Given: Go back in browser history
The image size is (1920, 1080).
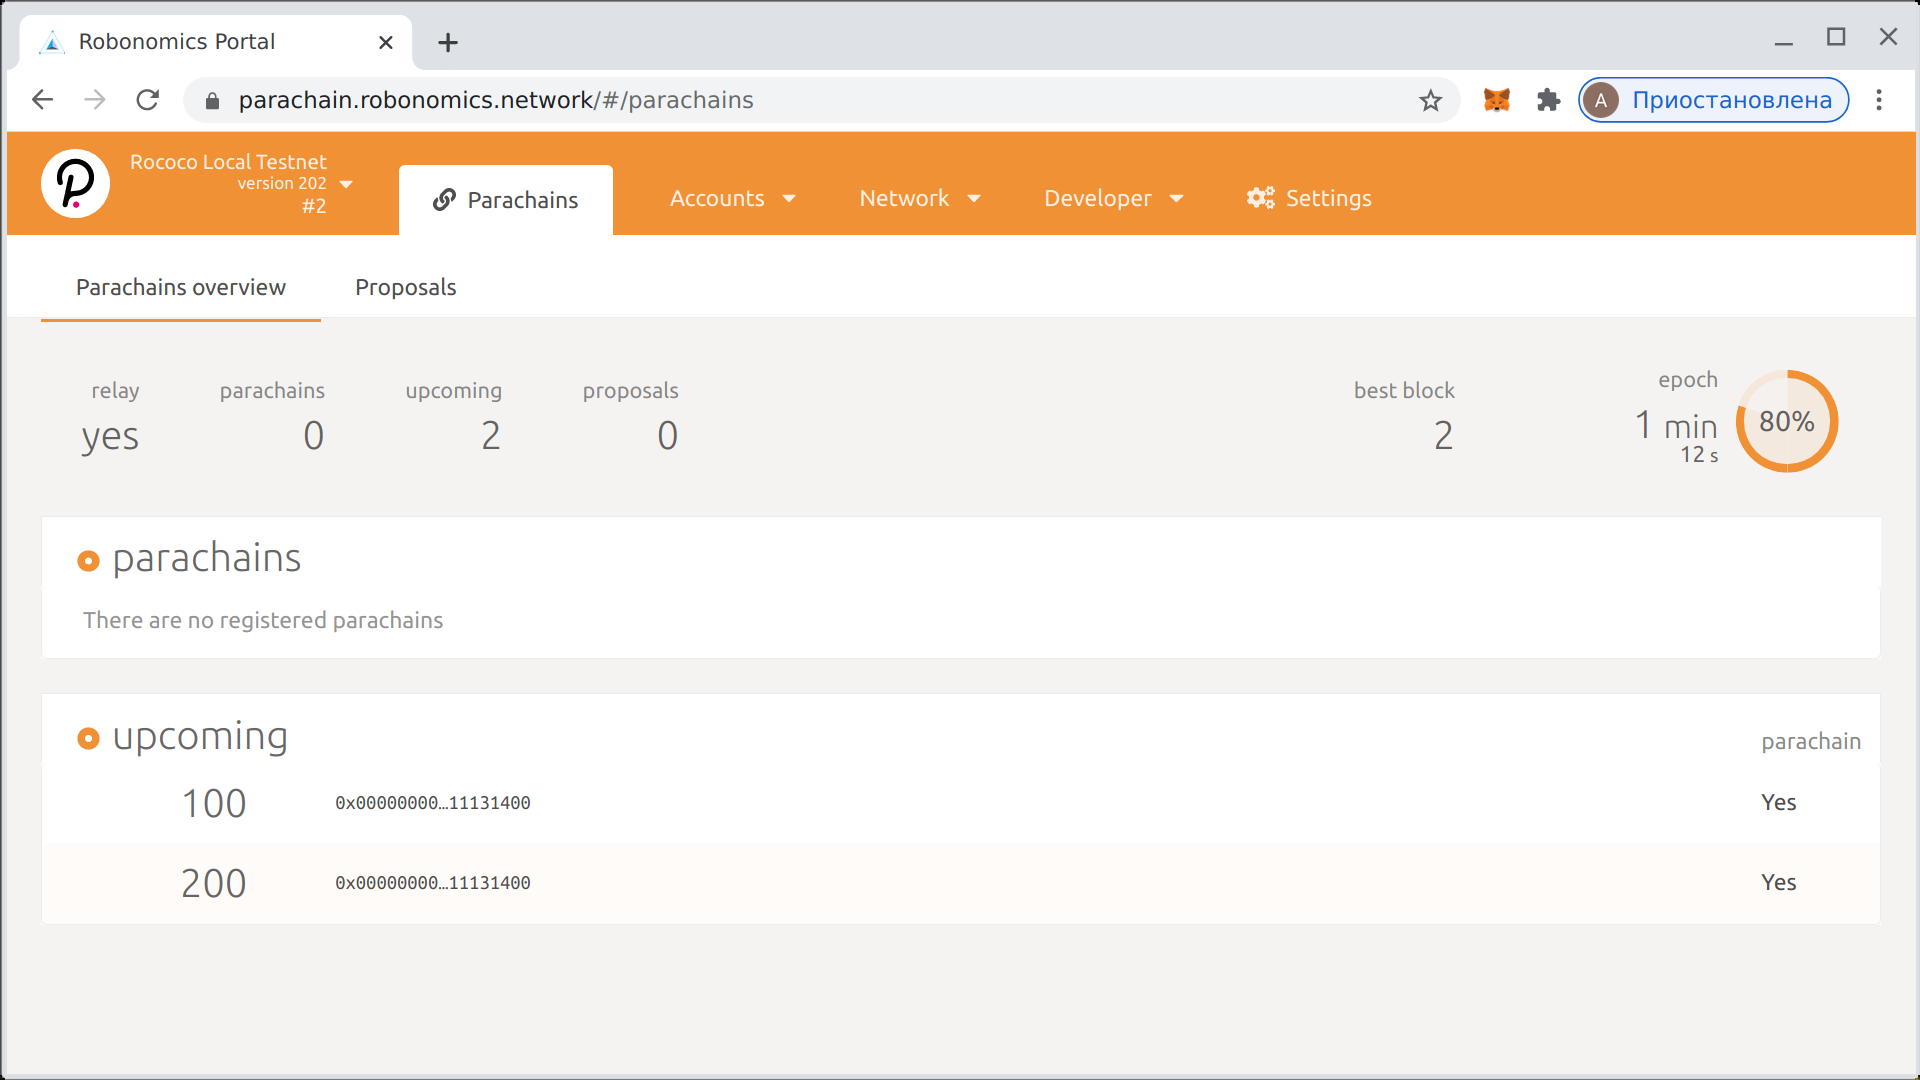Looking at the screenshot, I should point(42,100).
